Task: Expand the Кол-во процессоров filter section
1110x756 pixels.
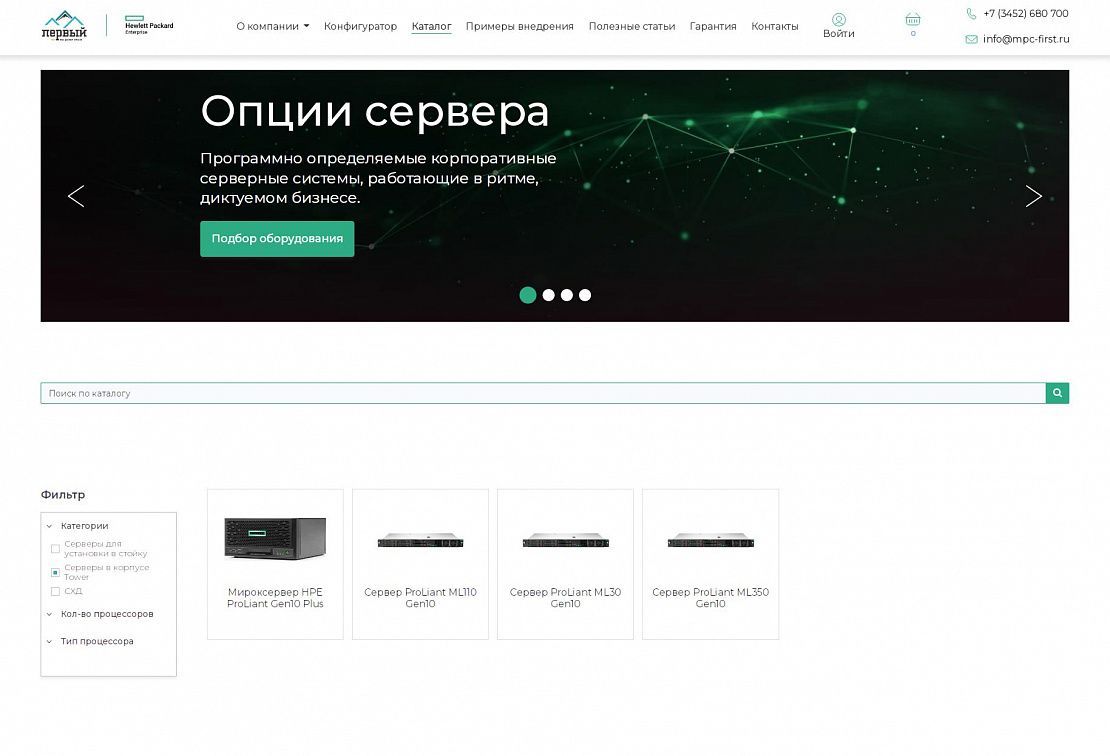Action: (106, 614)
